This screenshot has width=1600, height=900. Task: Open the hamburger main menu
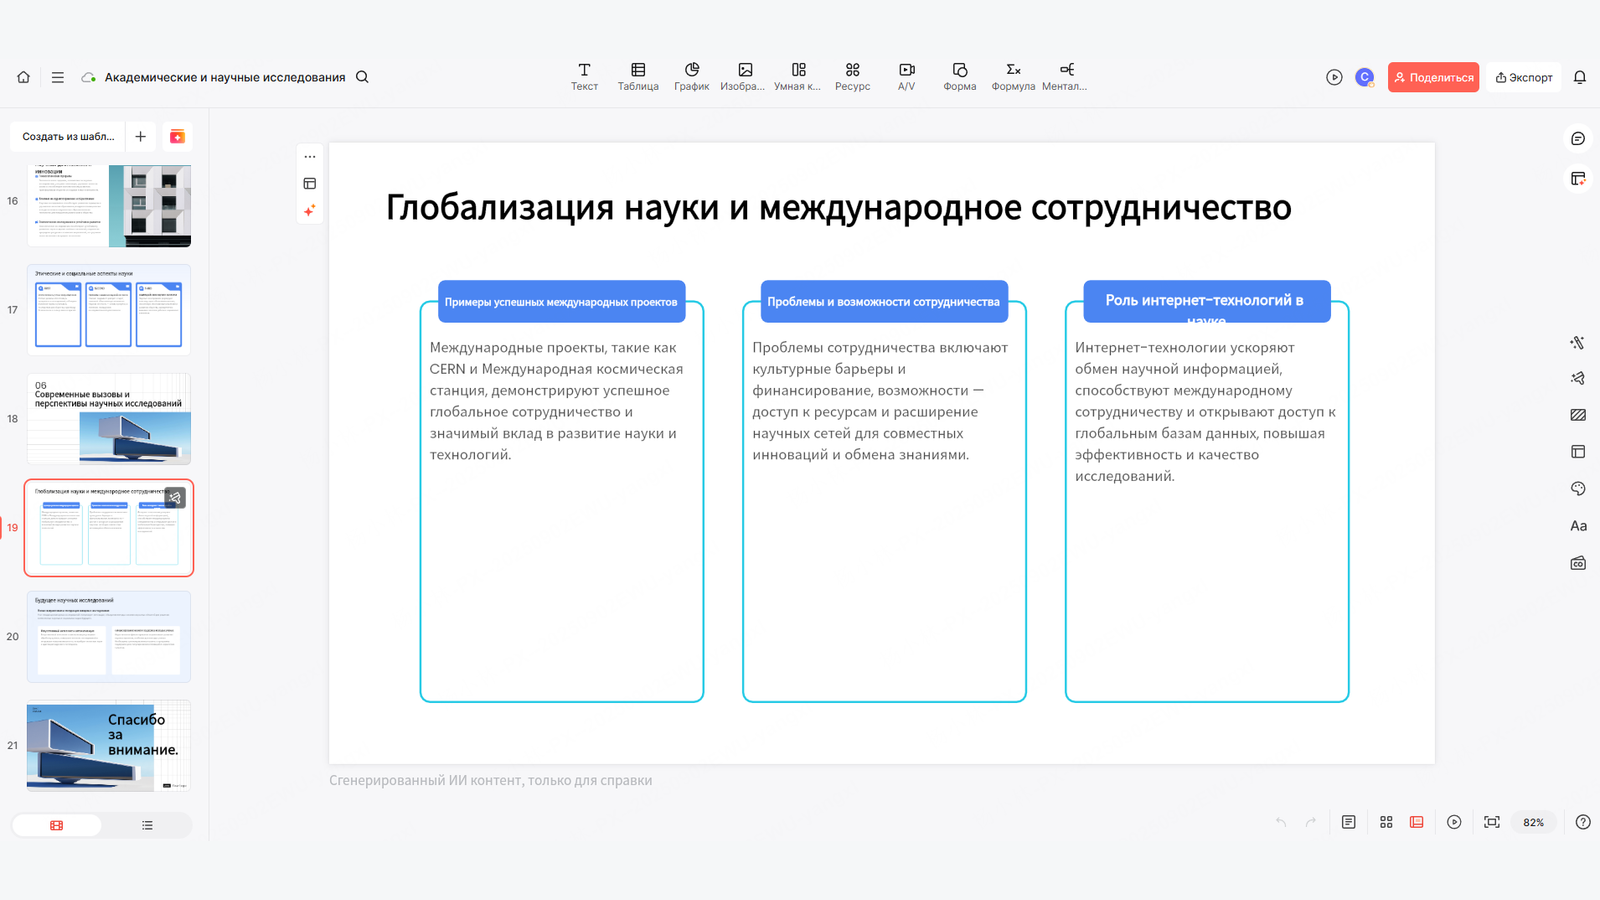[x=58, y=77]
